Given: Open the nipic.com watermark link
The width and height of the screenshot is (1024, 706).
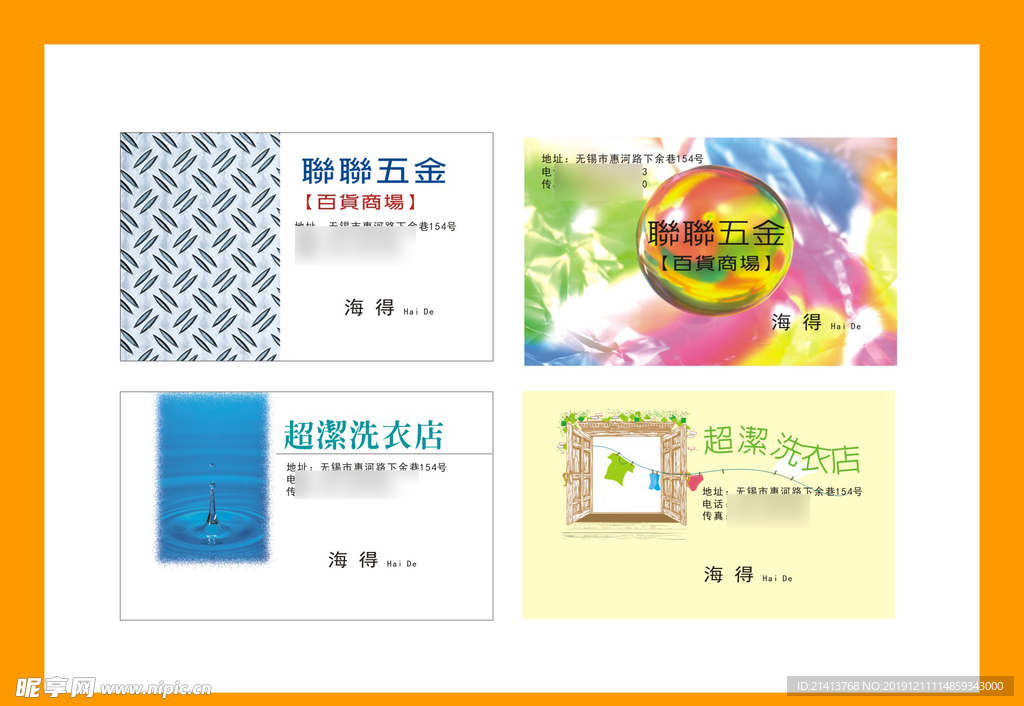Looking at the screenshot, I should [x=156, y=688].
